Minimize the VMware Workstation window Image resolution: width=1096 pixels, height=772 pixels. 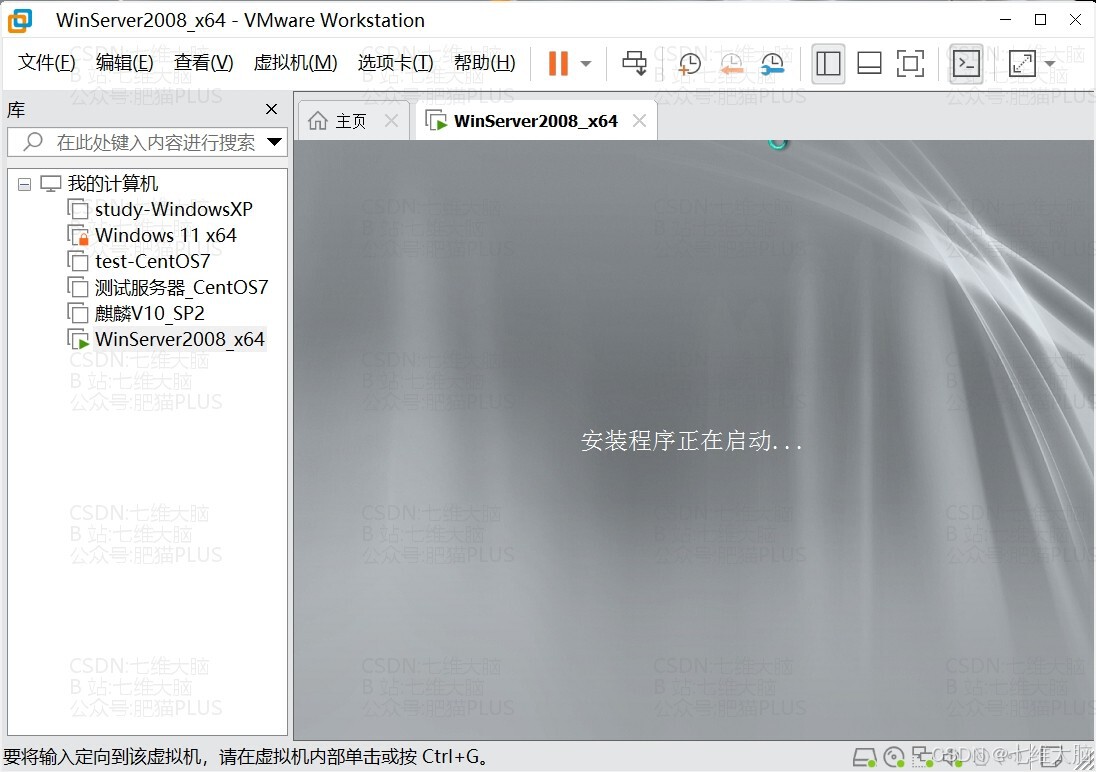point(1005,20)
